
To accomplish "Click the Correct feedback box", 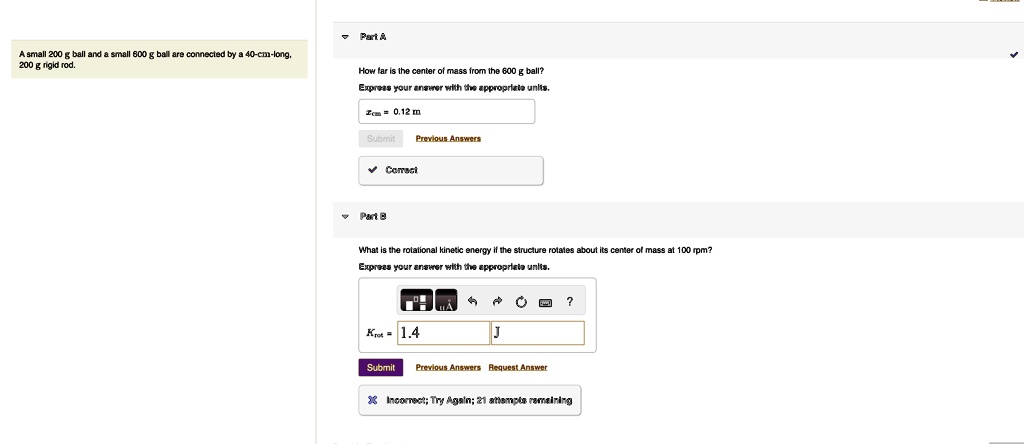I will point(450,170).
